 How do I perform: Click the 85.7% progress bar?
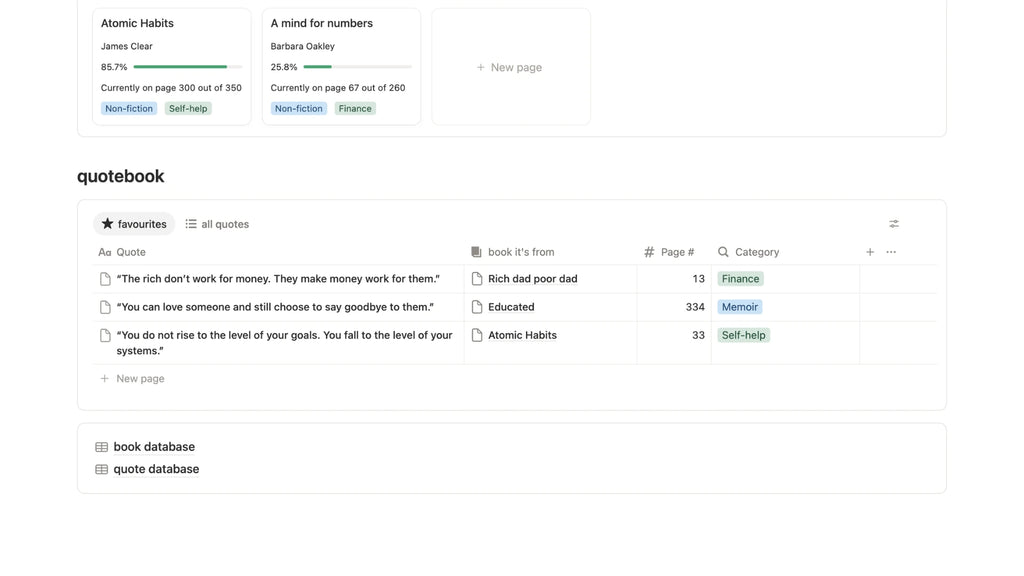pyautogui.click(x=187, y=67)
